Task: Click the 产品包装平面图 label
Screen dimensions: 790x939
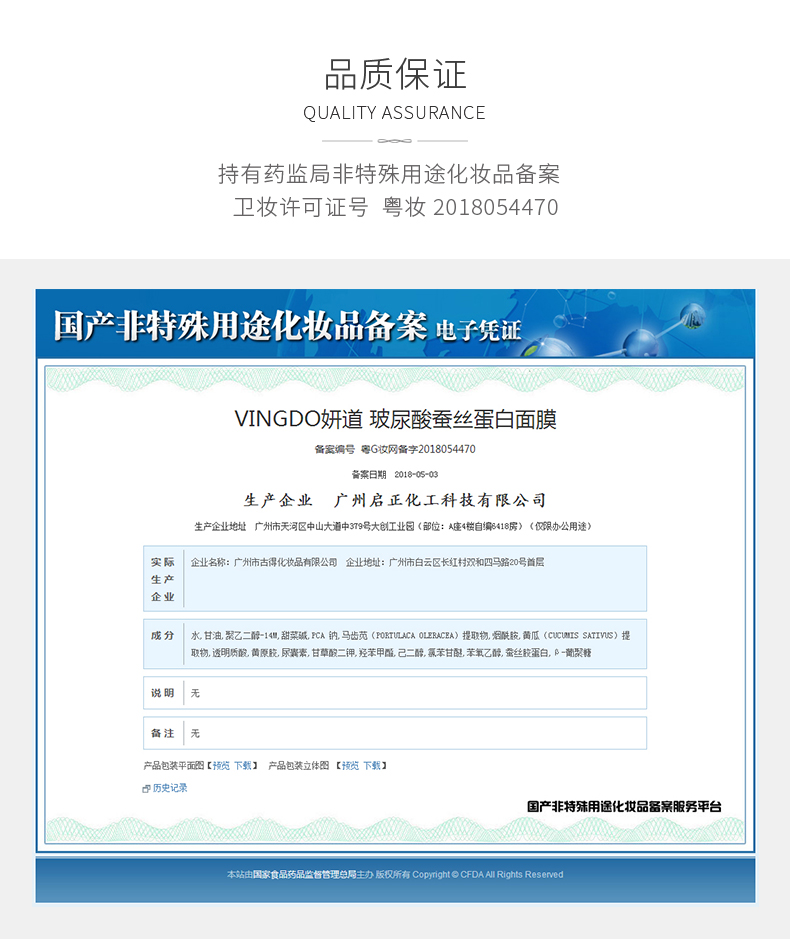Action: (x=174, y=765)
